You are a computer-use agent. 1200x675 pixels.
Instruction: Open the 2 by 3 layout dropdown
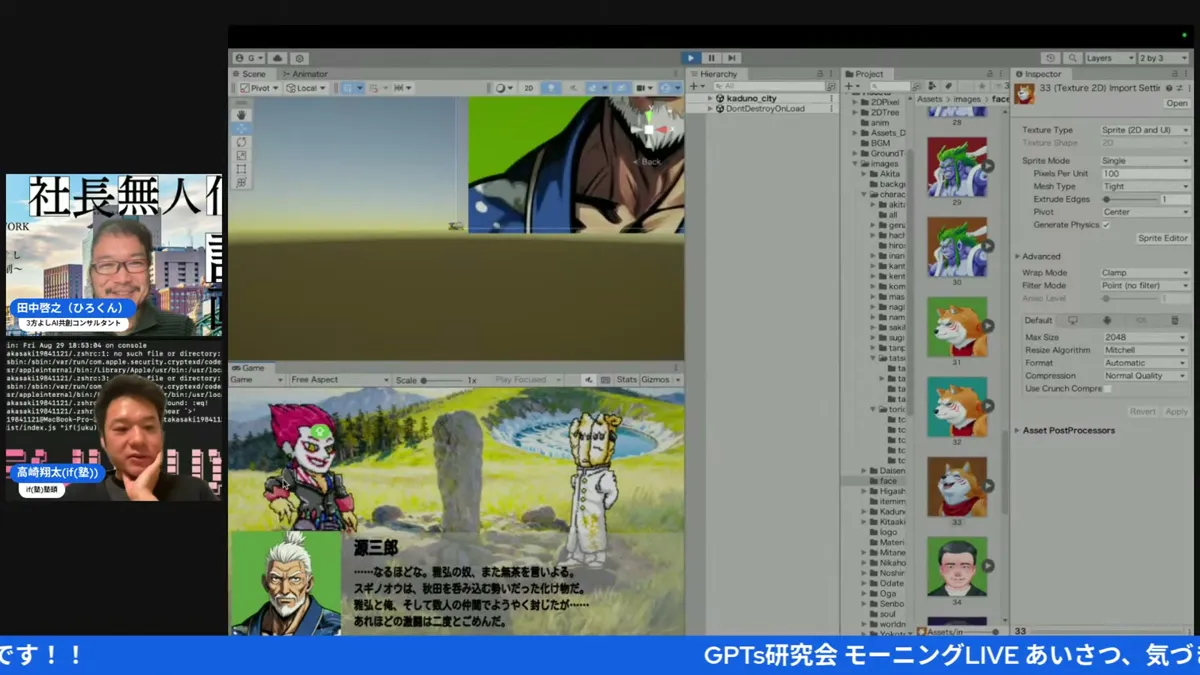point(1165,58)
